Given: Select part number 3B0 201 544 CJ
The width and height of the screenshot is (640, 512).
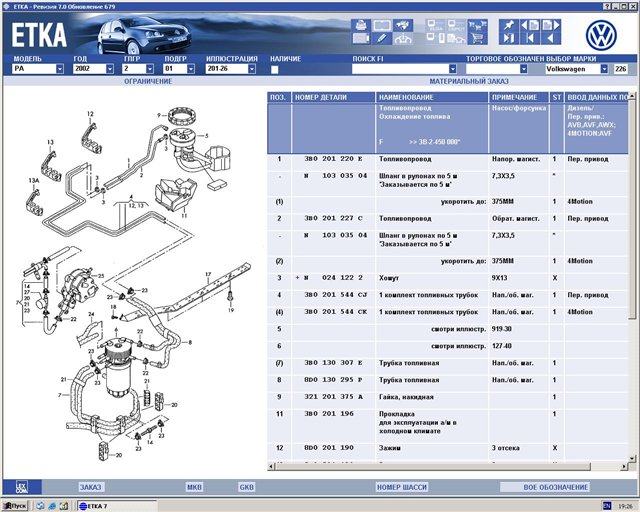Looking at the screenshot, I should coord(336,295).
